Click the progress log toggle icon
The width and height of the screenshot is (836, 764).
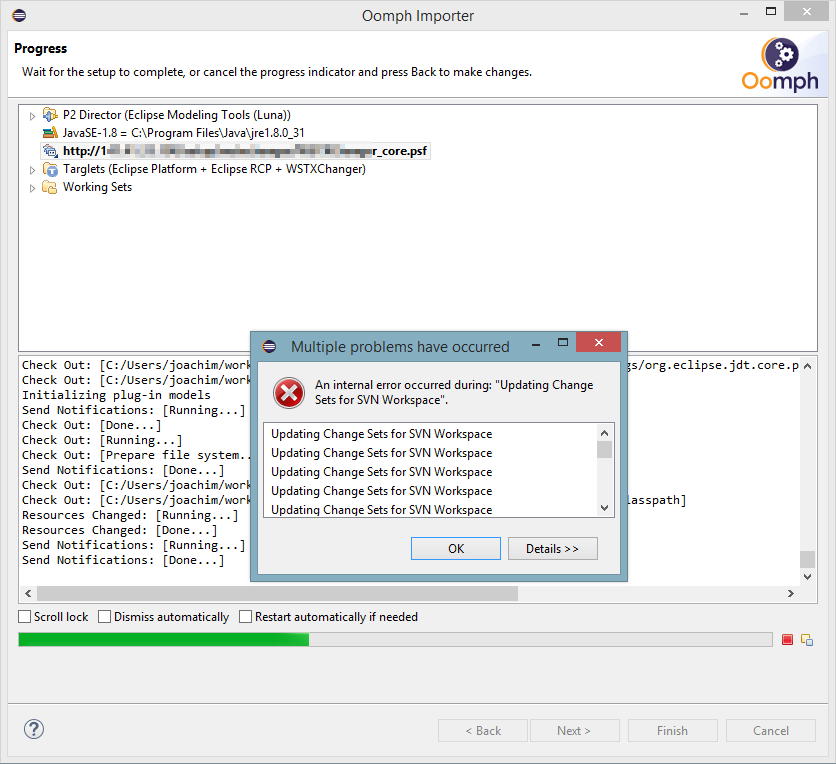(x=807, y=640)
